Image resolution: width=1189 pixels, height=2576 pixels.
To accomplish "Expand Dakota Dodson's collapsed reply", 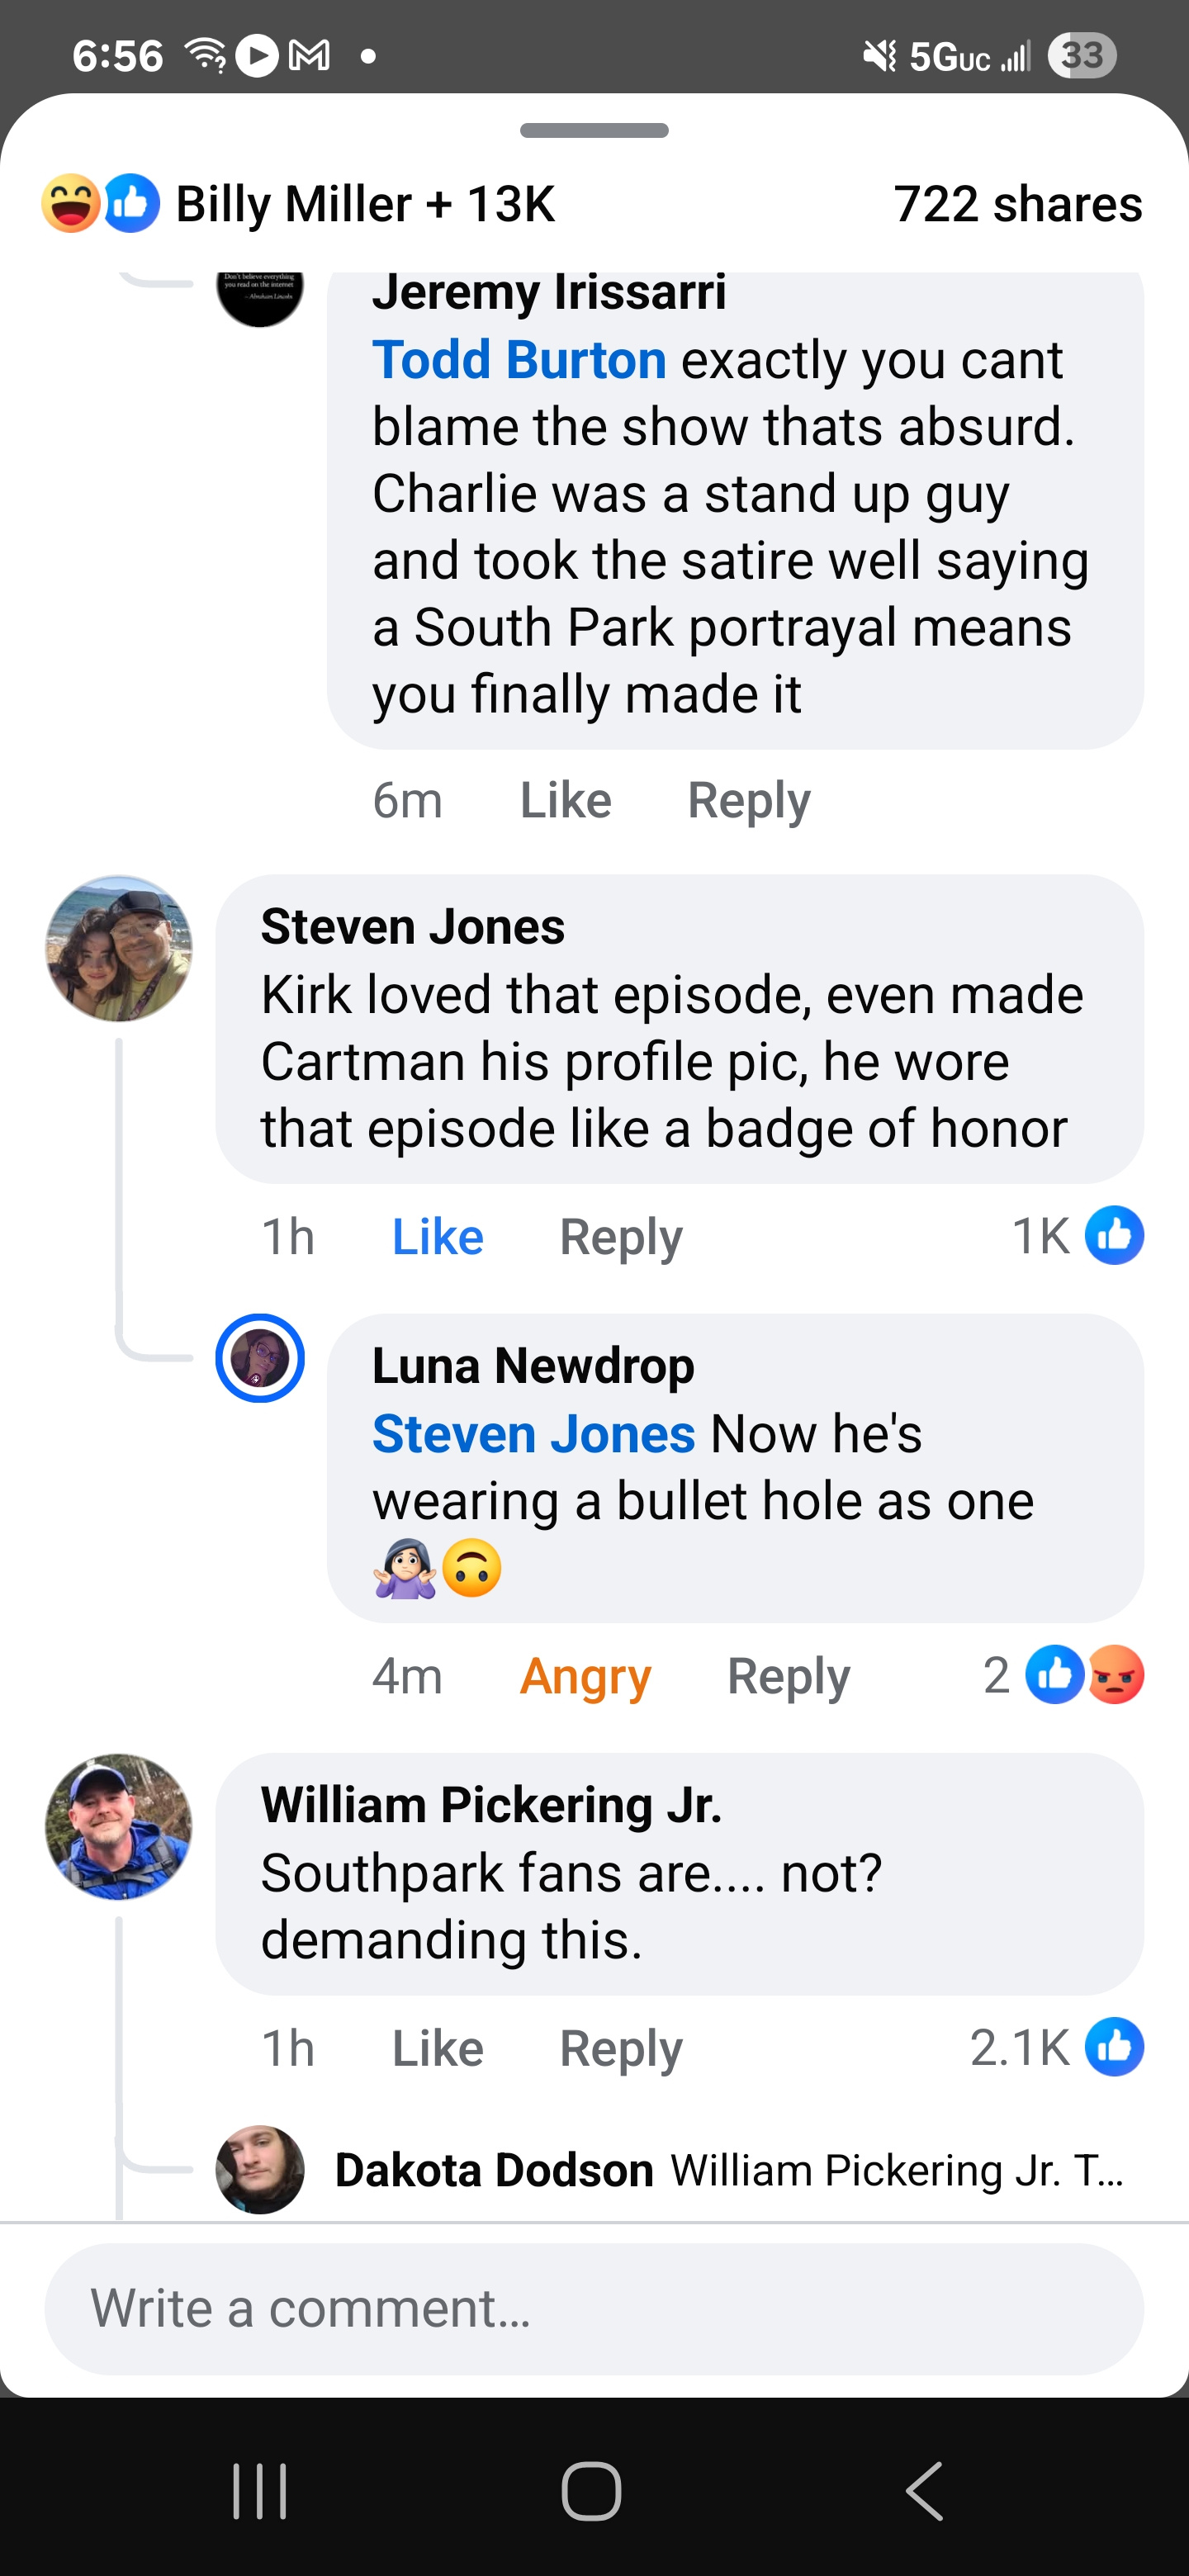I will 728,2170.
